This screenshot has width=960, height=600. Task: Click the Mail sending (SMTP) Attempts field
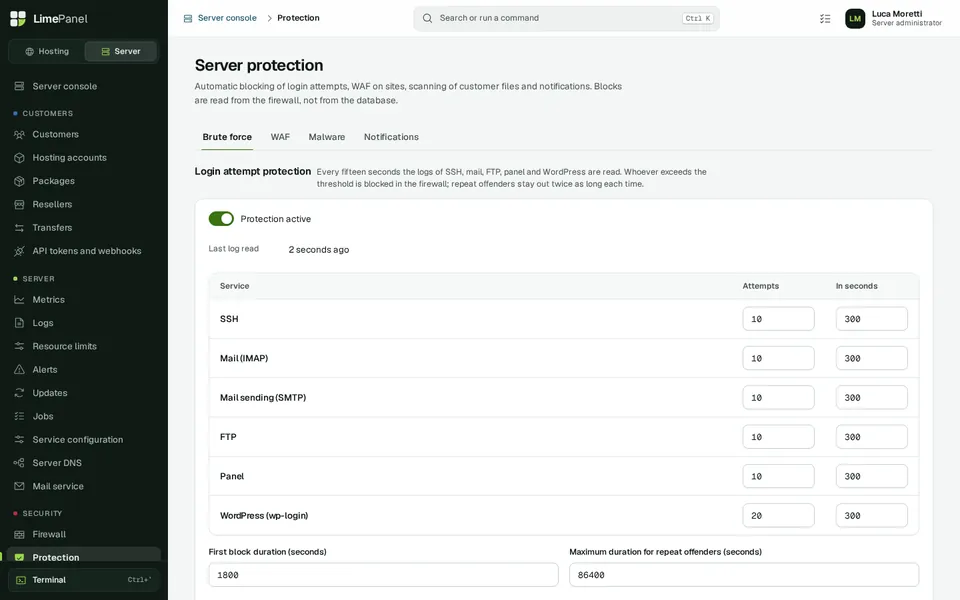click(778, 397)
